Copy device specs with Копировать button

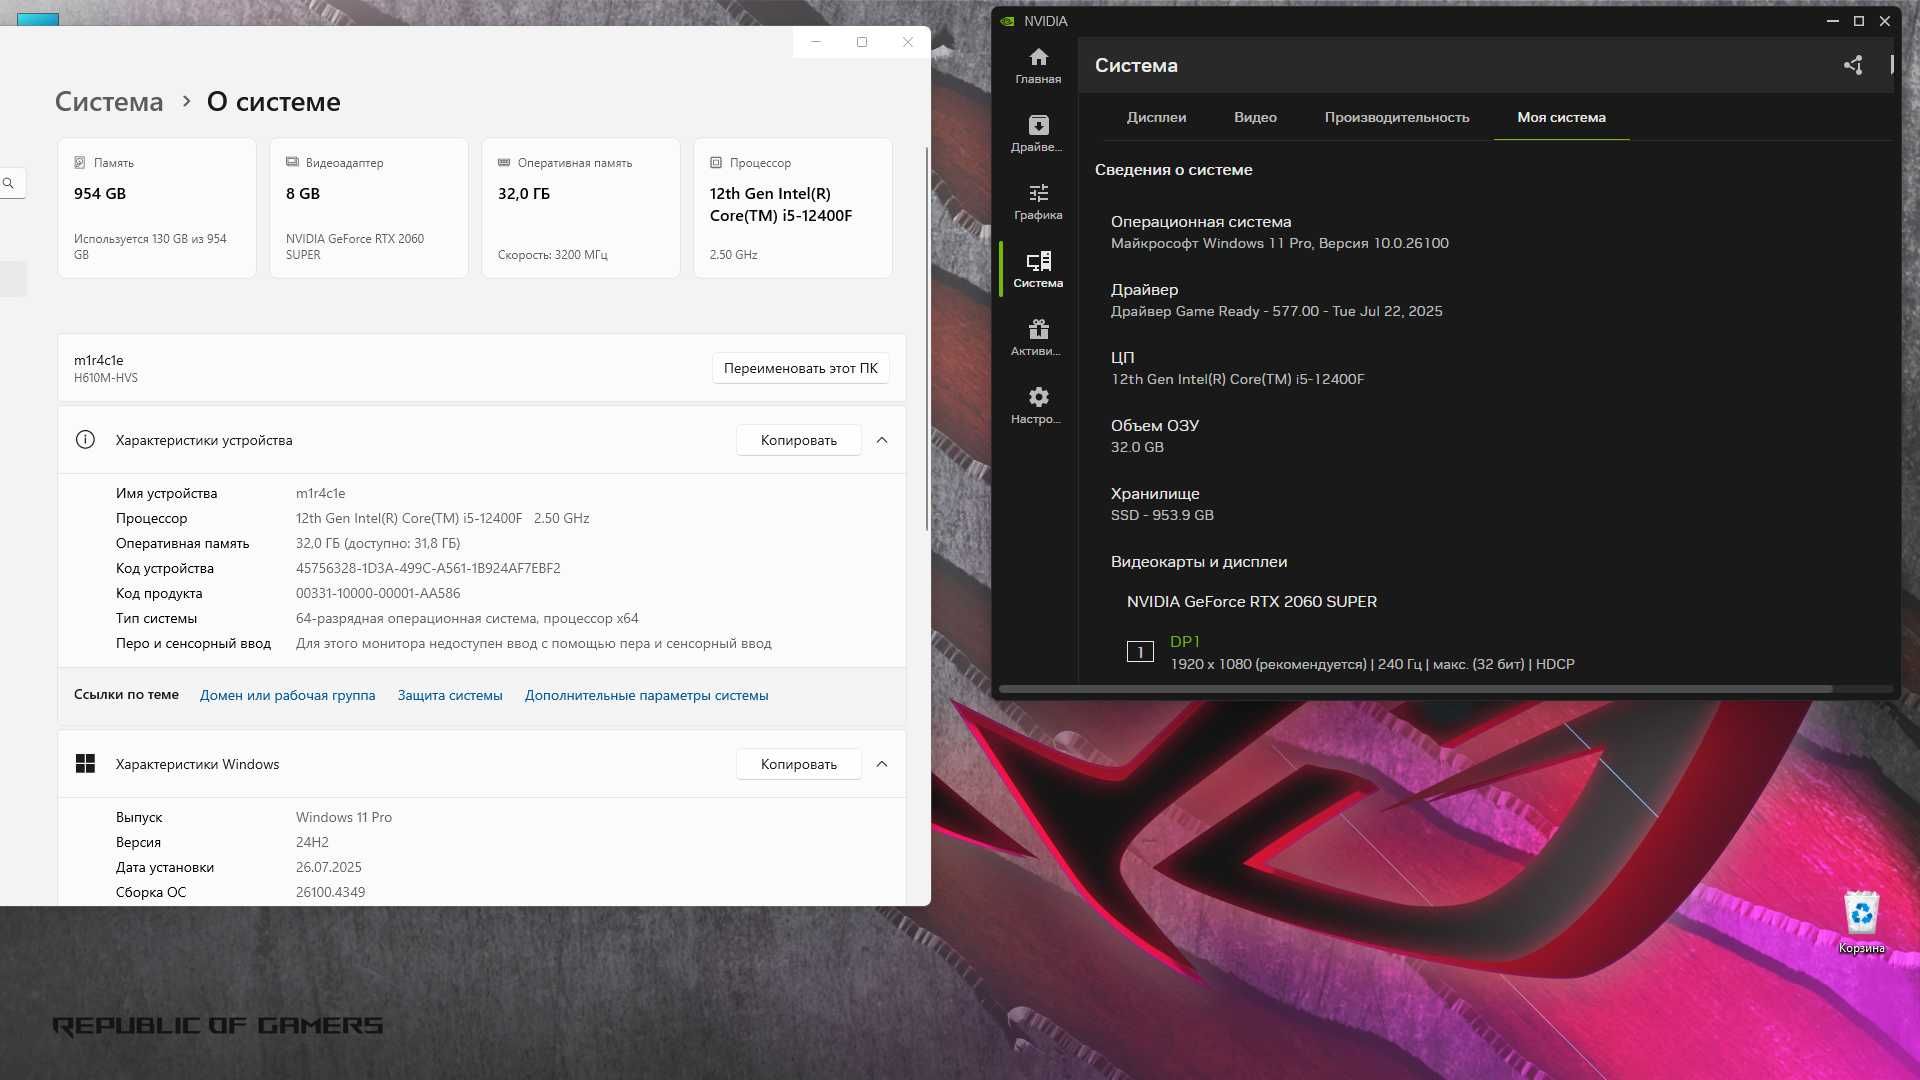798,440
